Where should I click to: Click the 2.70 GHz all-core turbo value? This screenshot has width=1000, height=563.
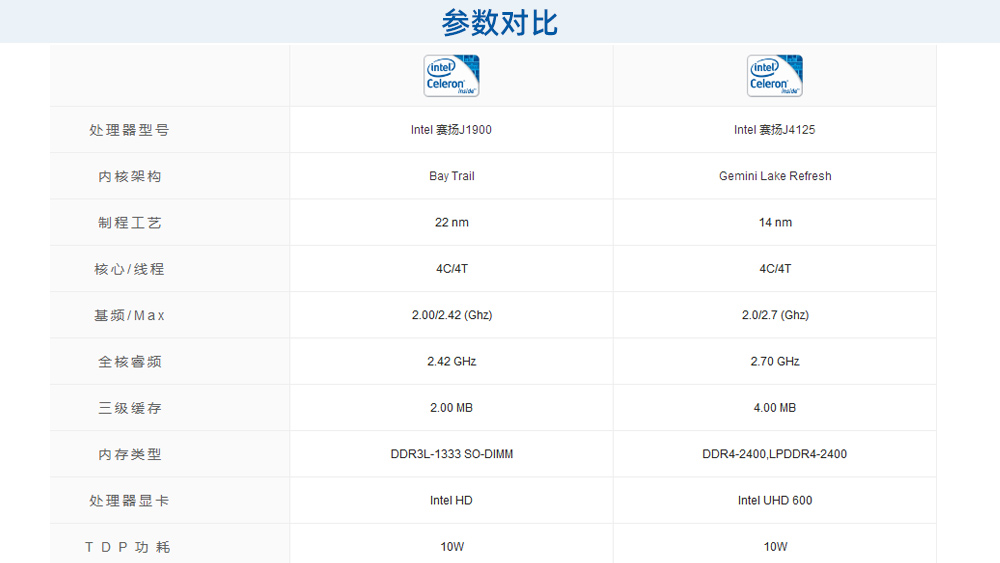tap(775, 361)
